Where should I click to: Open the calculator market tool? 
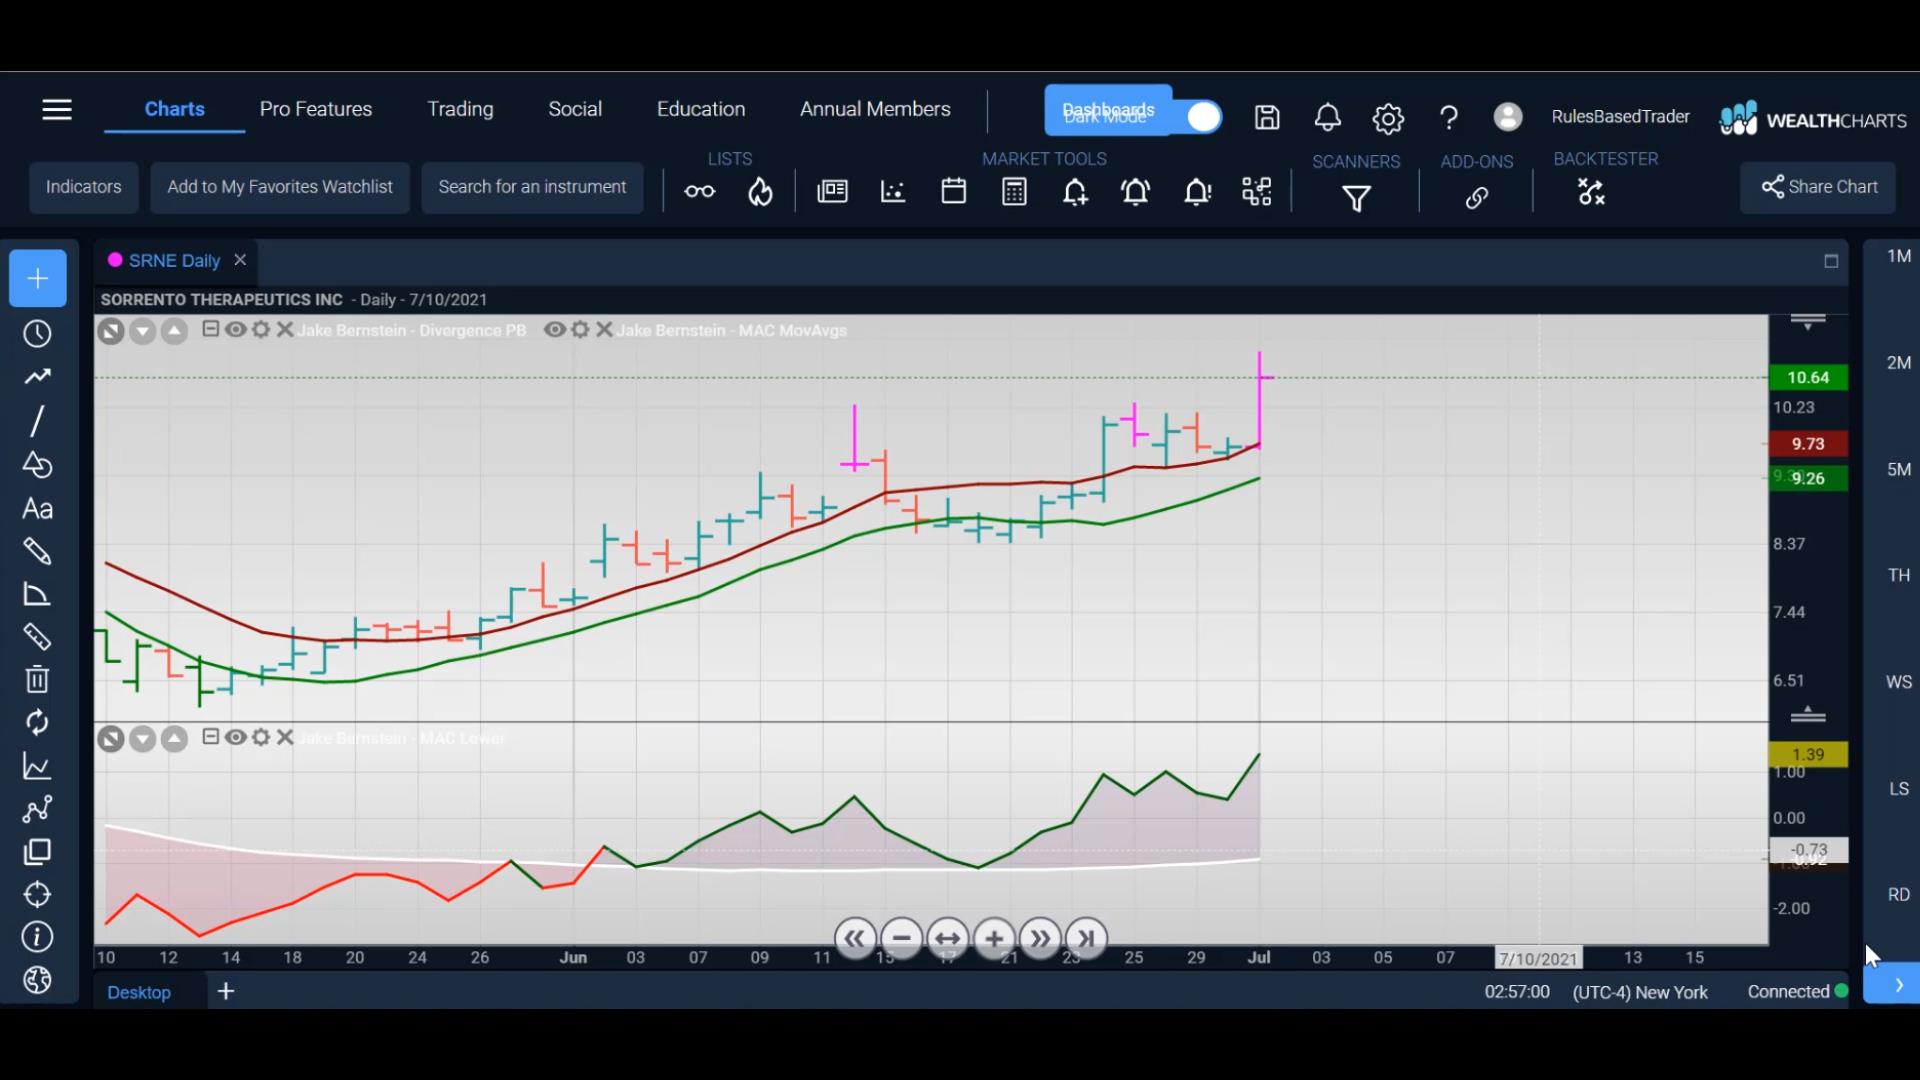click(1014, 191)
